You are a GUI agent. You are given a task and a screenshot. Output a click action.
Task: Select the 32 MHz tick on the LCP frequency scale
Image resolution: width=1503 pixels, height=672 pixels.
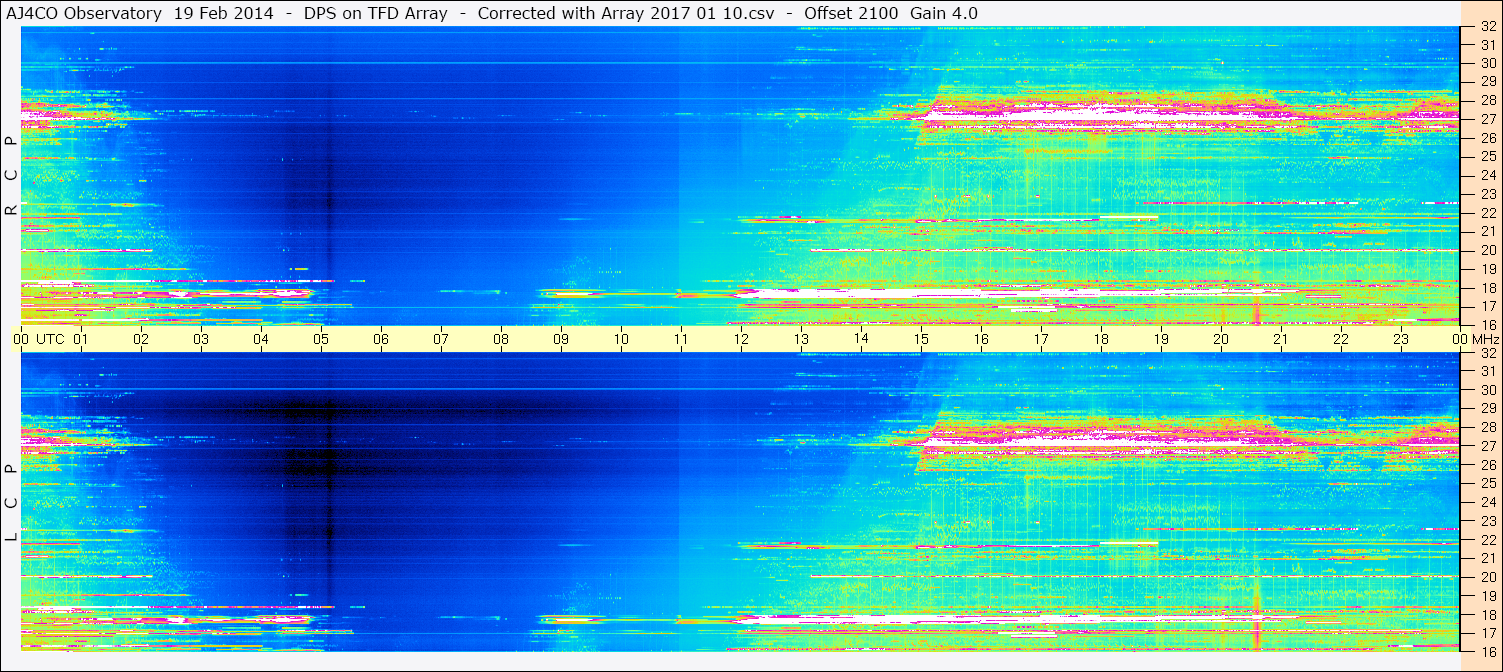click(x=1488, y=353)
